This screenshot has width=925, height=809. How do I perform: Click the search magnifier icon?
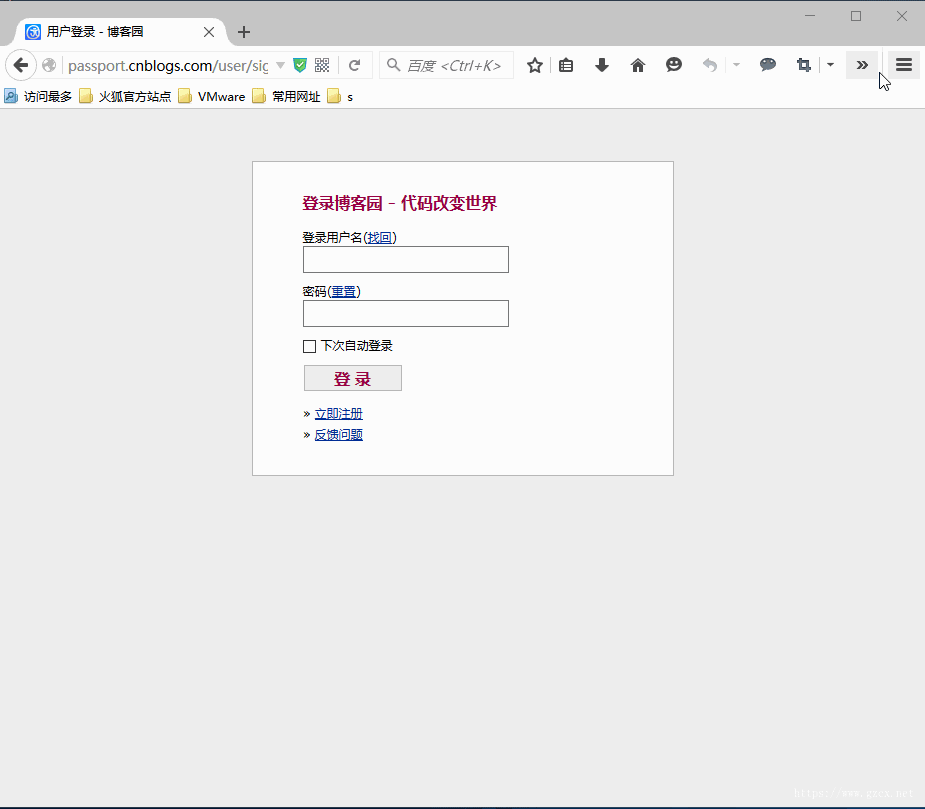click(x=393, y=65)
